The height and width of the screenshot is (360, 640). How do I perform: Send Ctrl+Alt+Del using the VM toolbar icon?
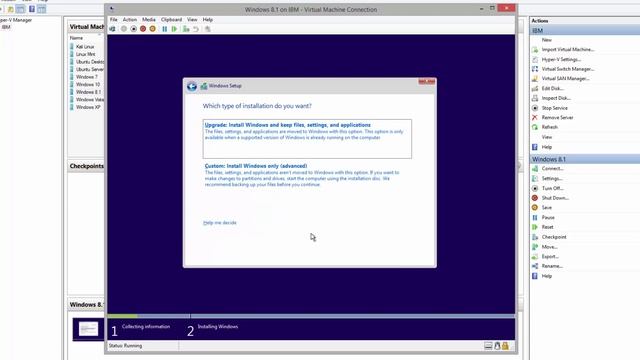pyautogui.click(x=112, y=29)
